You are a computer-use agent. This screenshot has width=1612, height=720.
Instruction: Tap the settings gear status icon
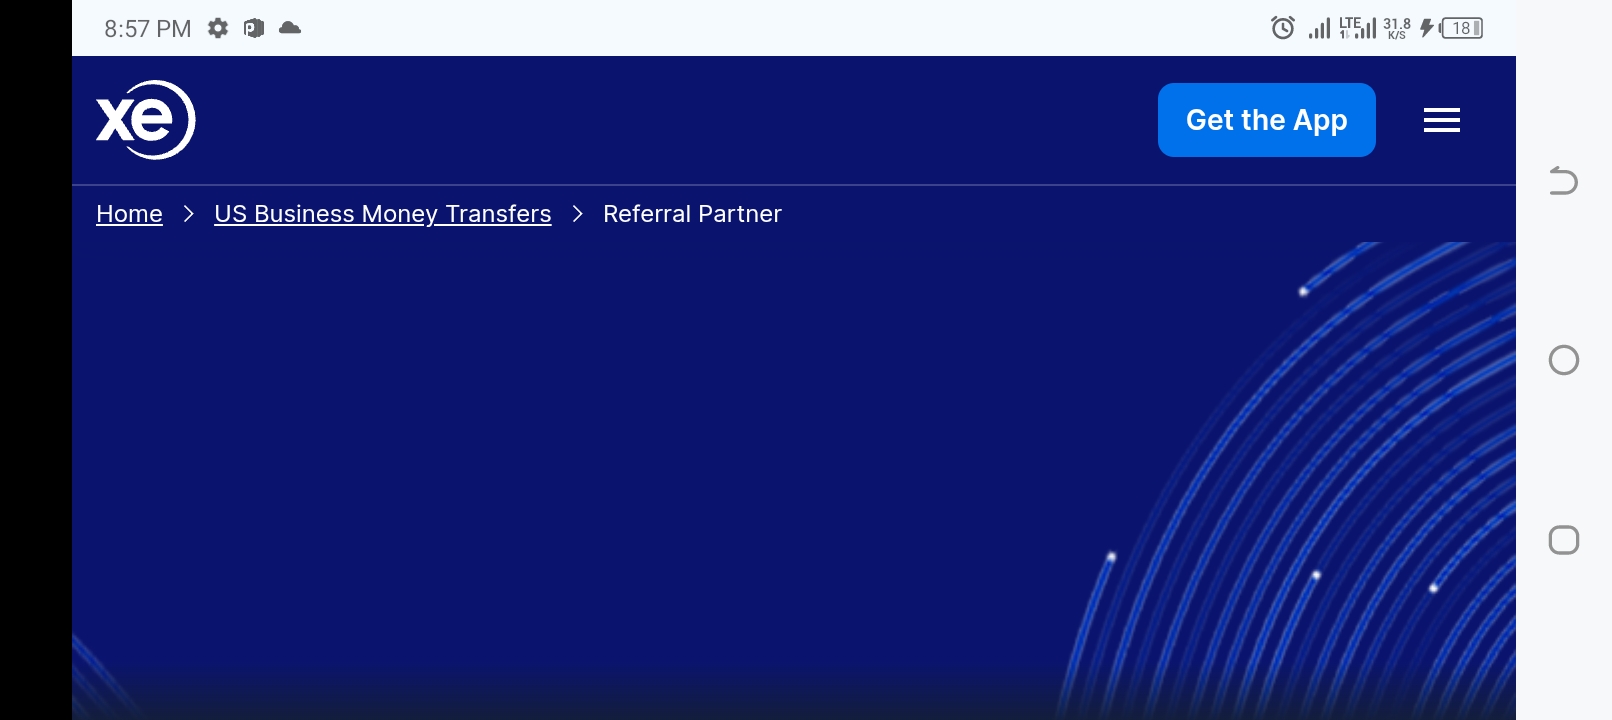point(218,28)
